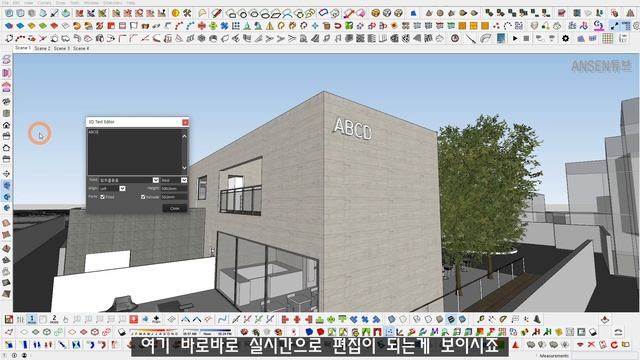This screenshot has width=640, height=360.
Task: Switch to the Scene 1 tab
Action: click(x=23, y=48)
